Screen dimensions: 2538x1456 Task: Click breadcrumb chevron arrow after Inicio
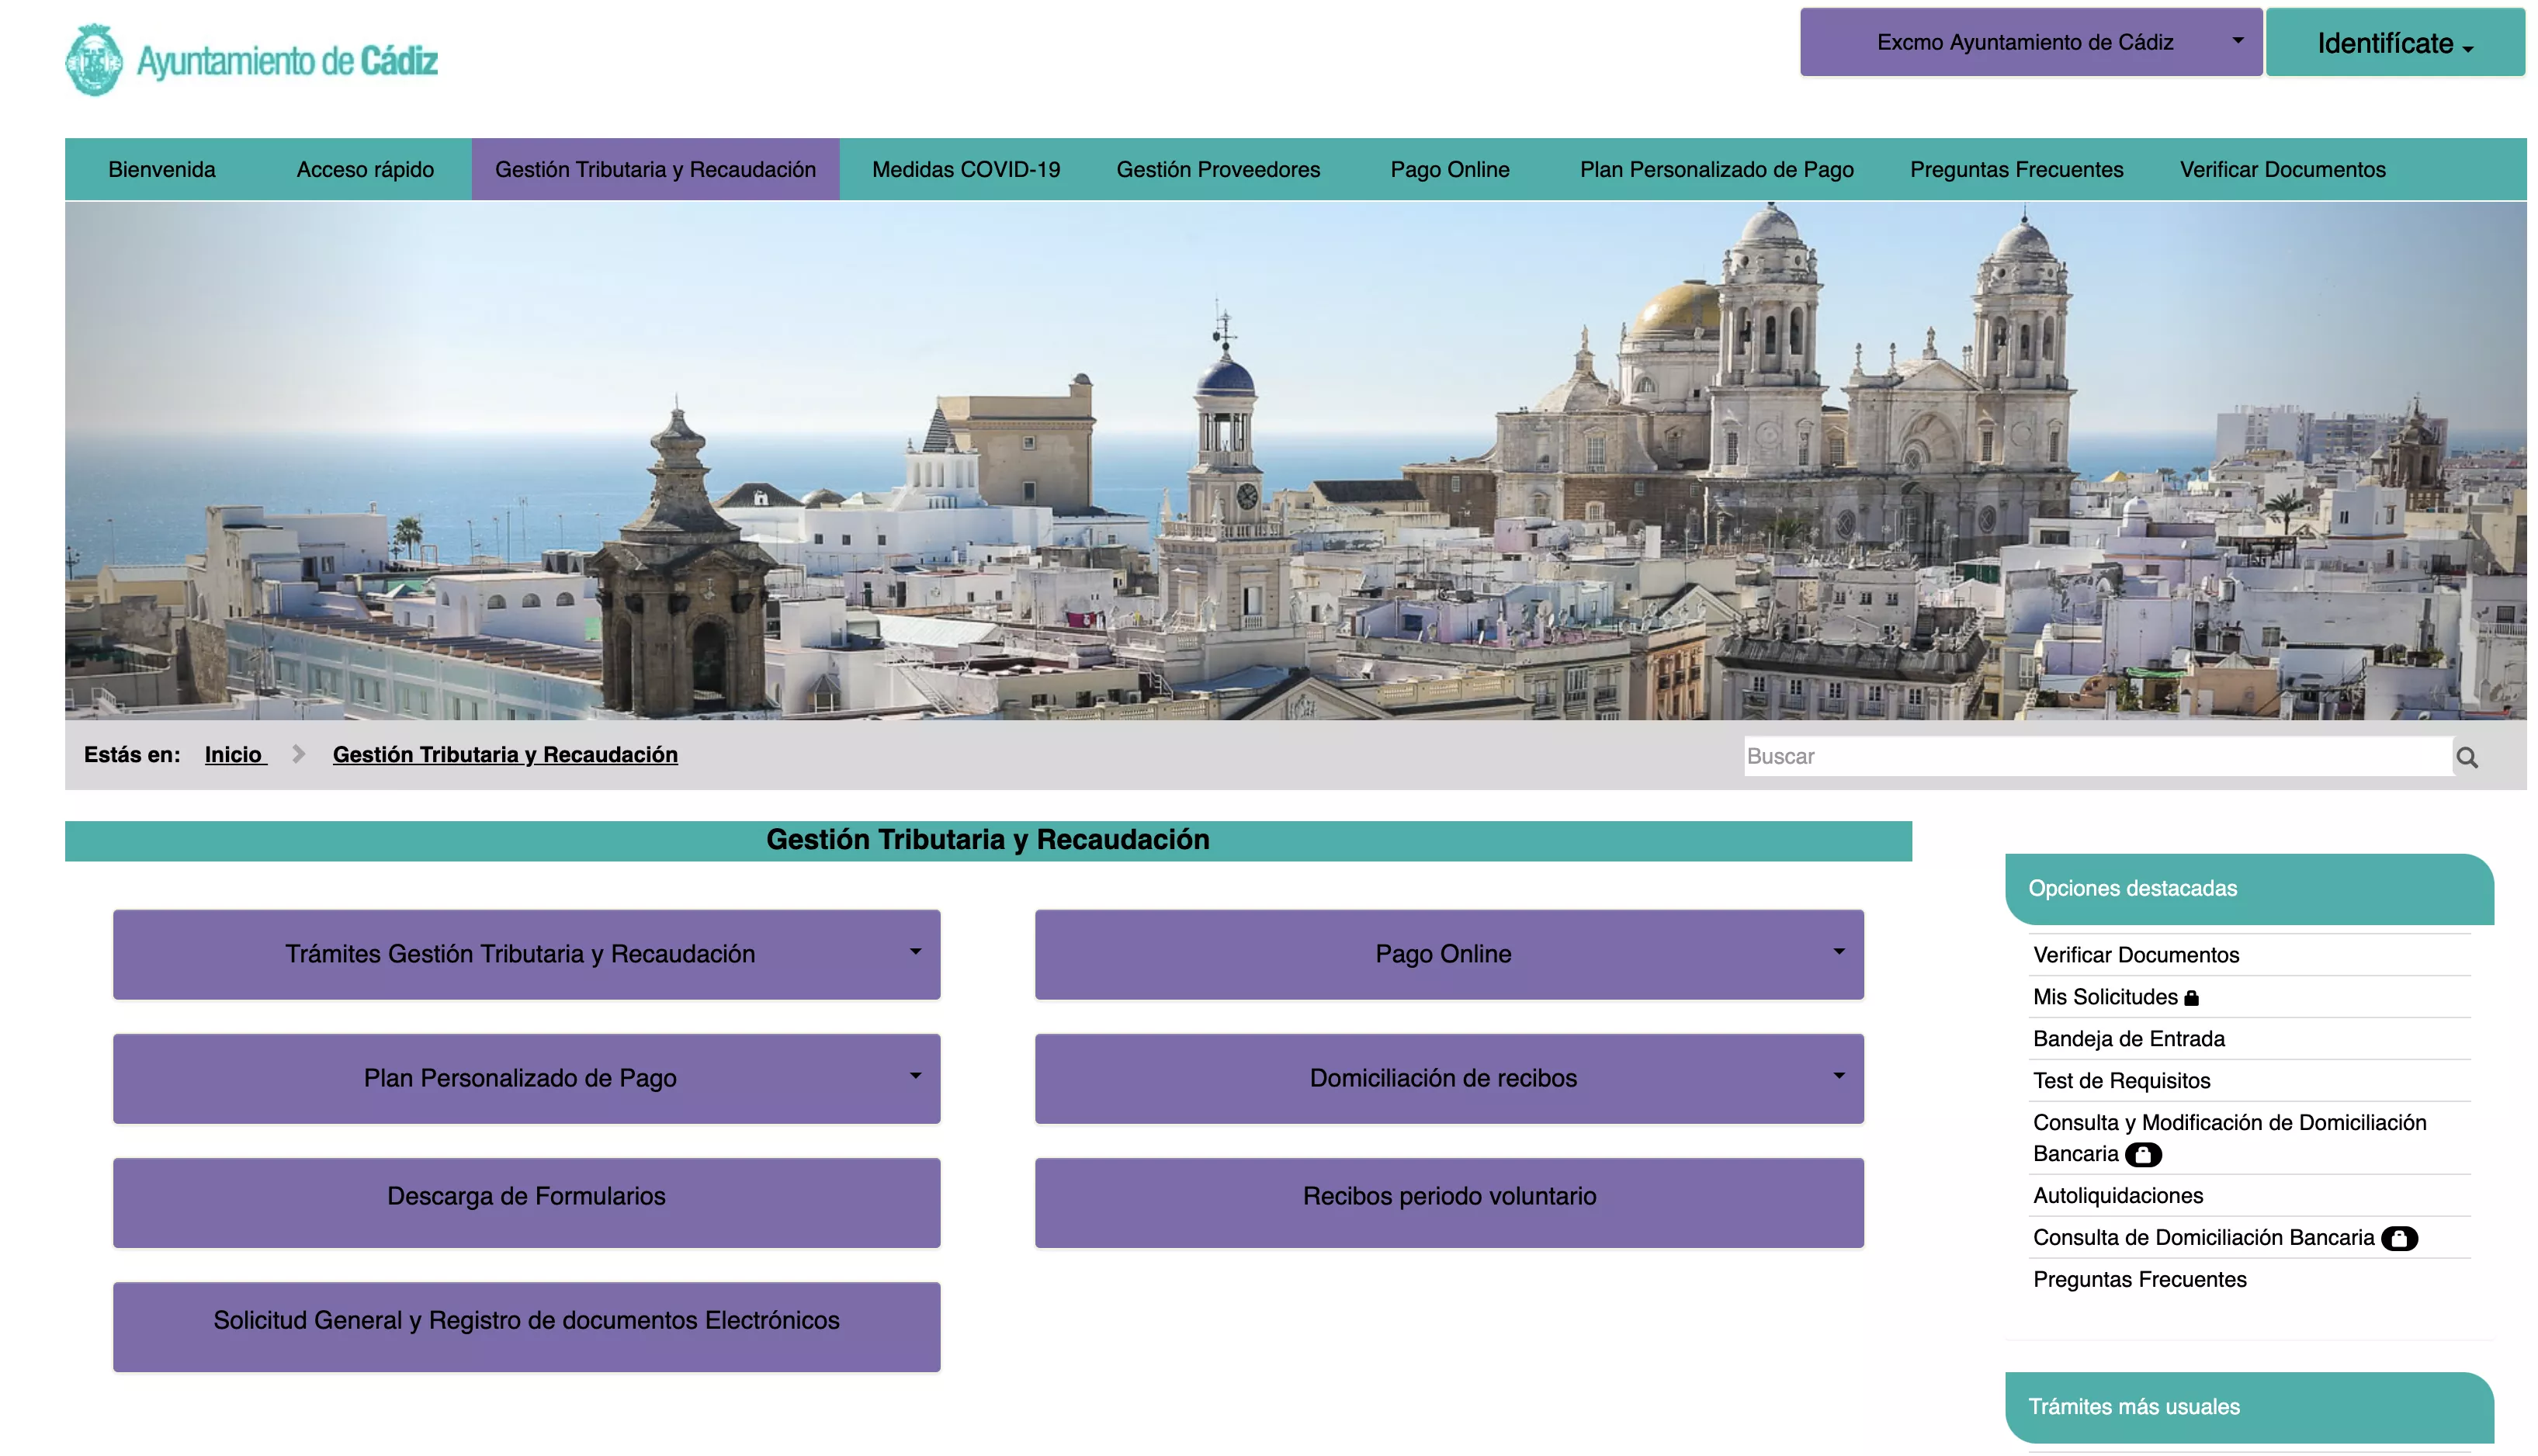click(x=298, y=755)
